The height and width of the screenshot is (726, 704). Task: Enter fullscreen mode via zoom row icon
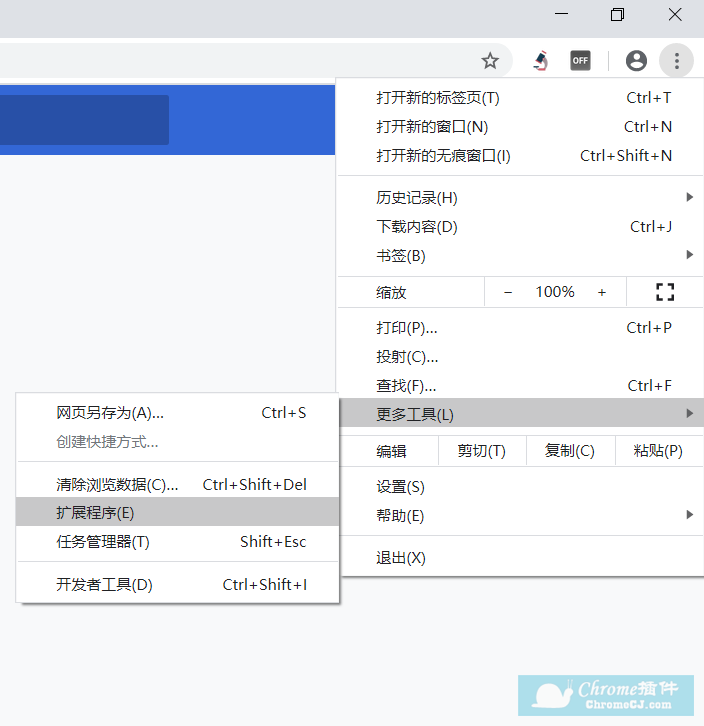665,292
